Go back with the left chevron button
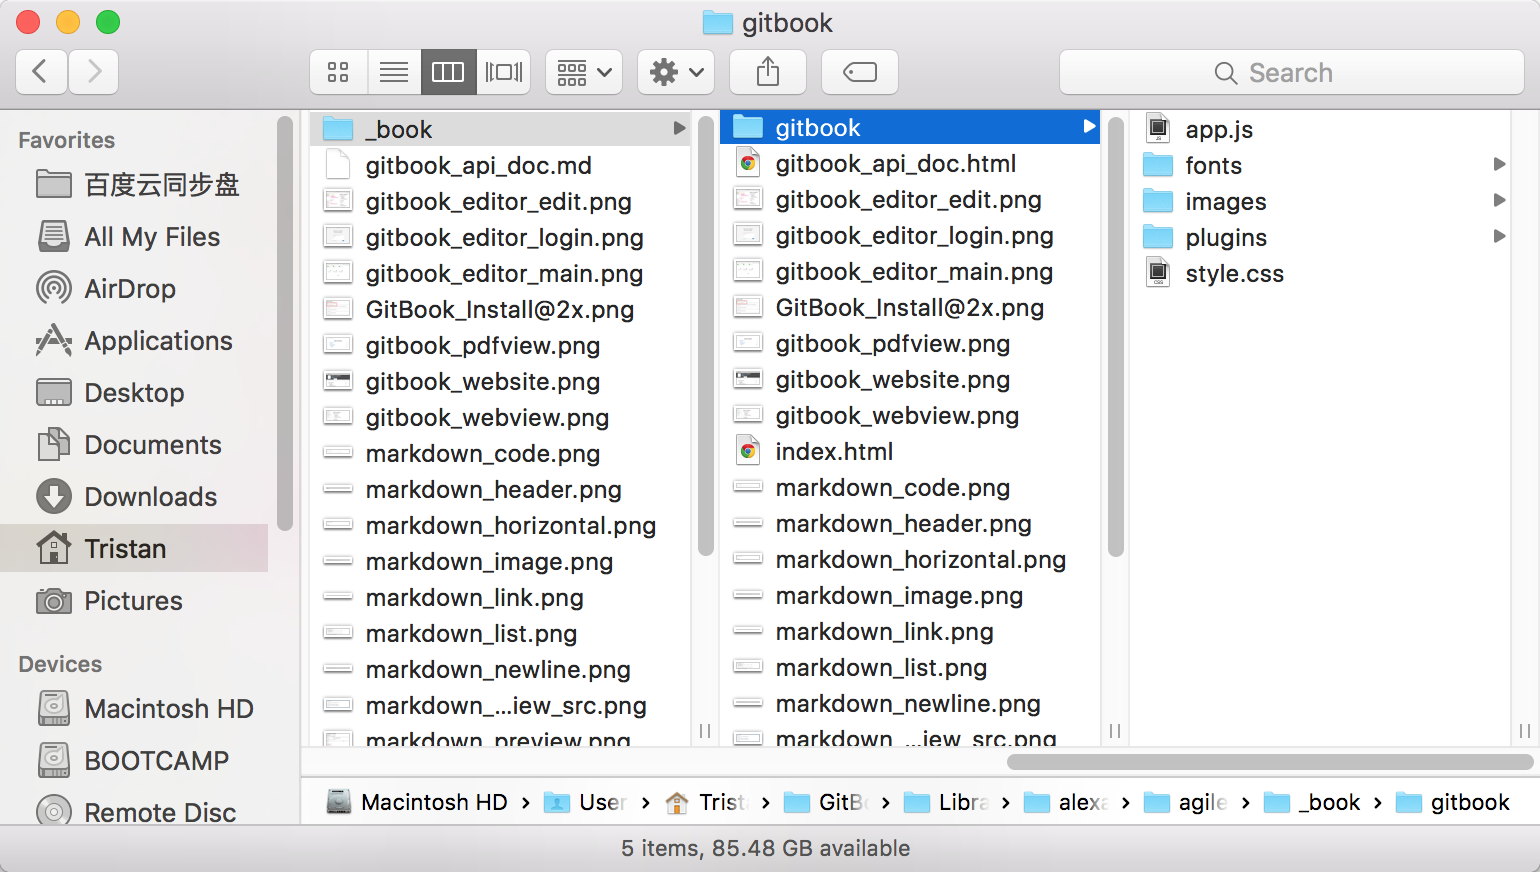The height and width of the screenshot is (872, 1540). (42, 72)
